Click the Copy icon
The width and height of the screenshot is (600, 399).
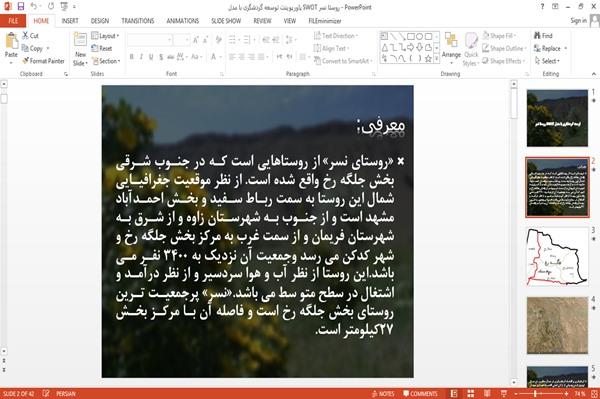(x=25, y=48)
